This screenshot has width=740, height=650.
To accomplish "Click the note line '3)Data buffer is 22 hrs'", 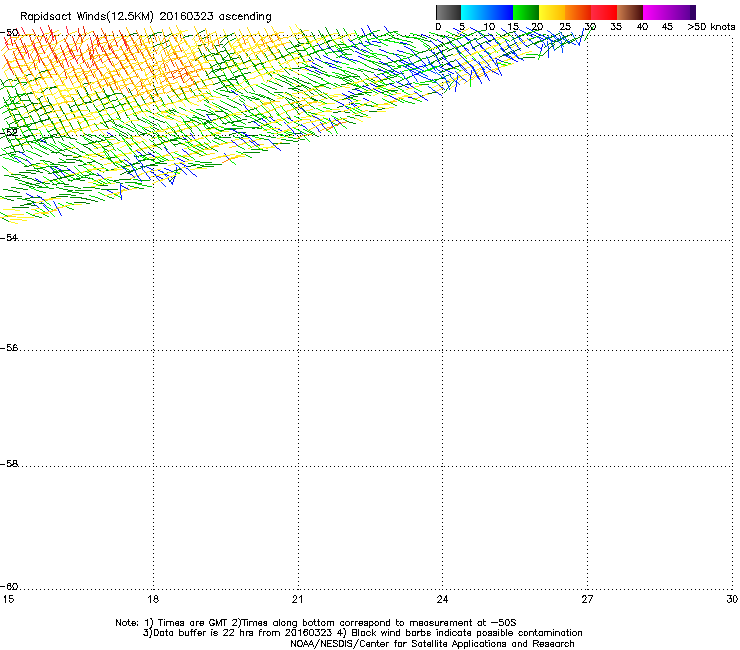I will [x=362, y=633].
